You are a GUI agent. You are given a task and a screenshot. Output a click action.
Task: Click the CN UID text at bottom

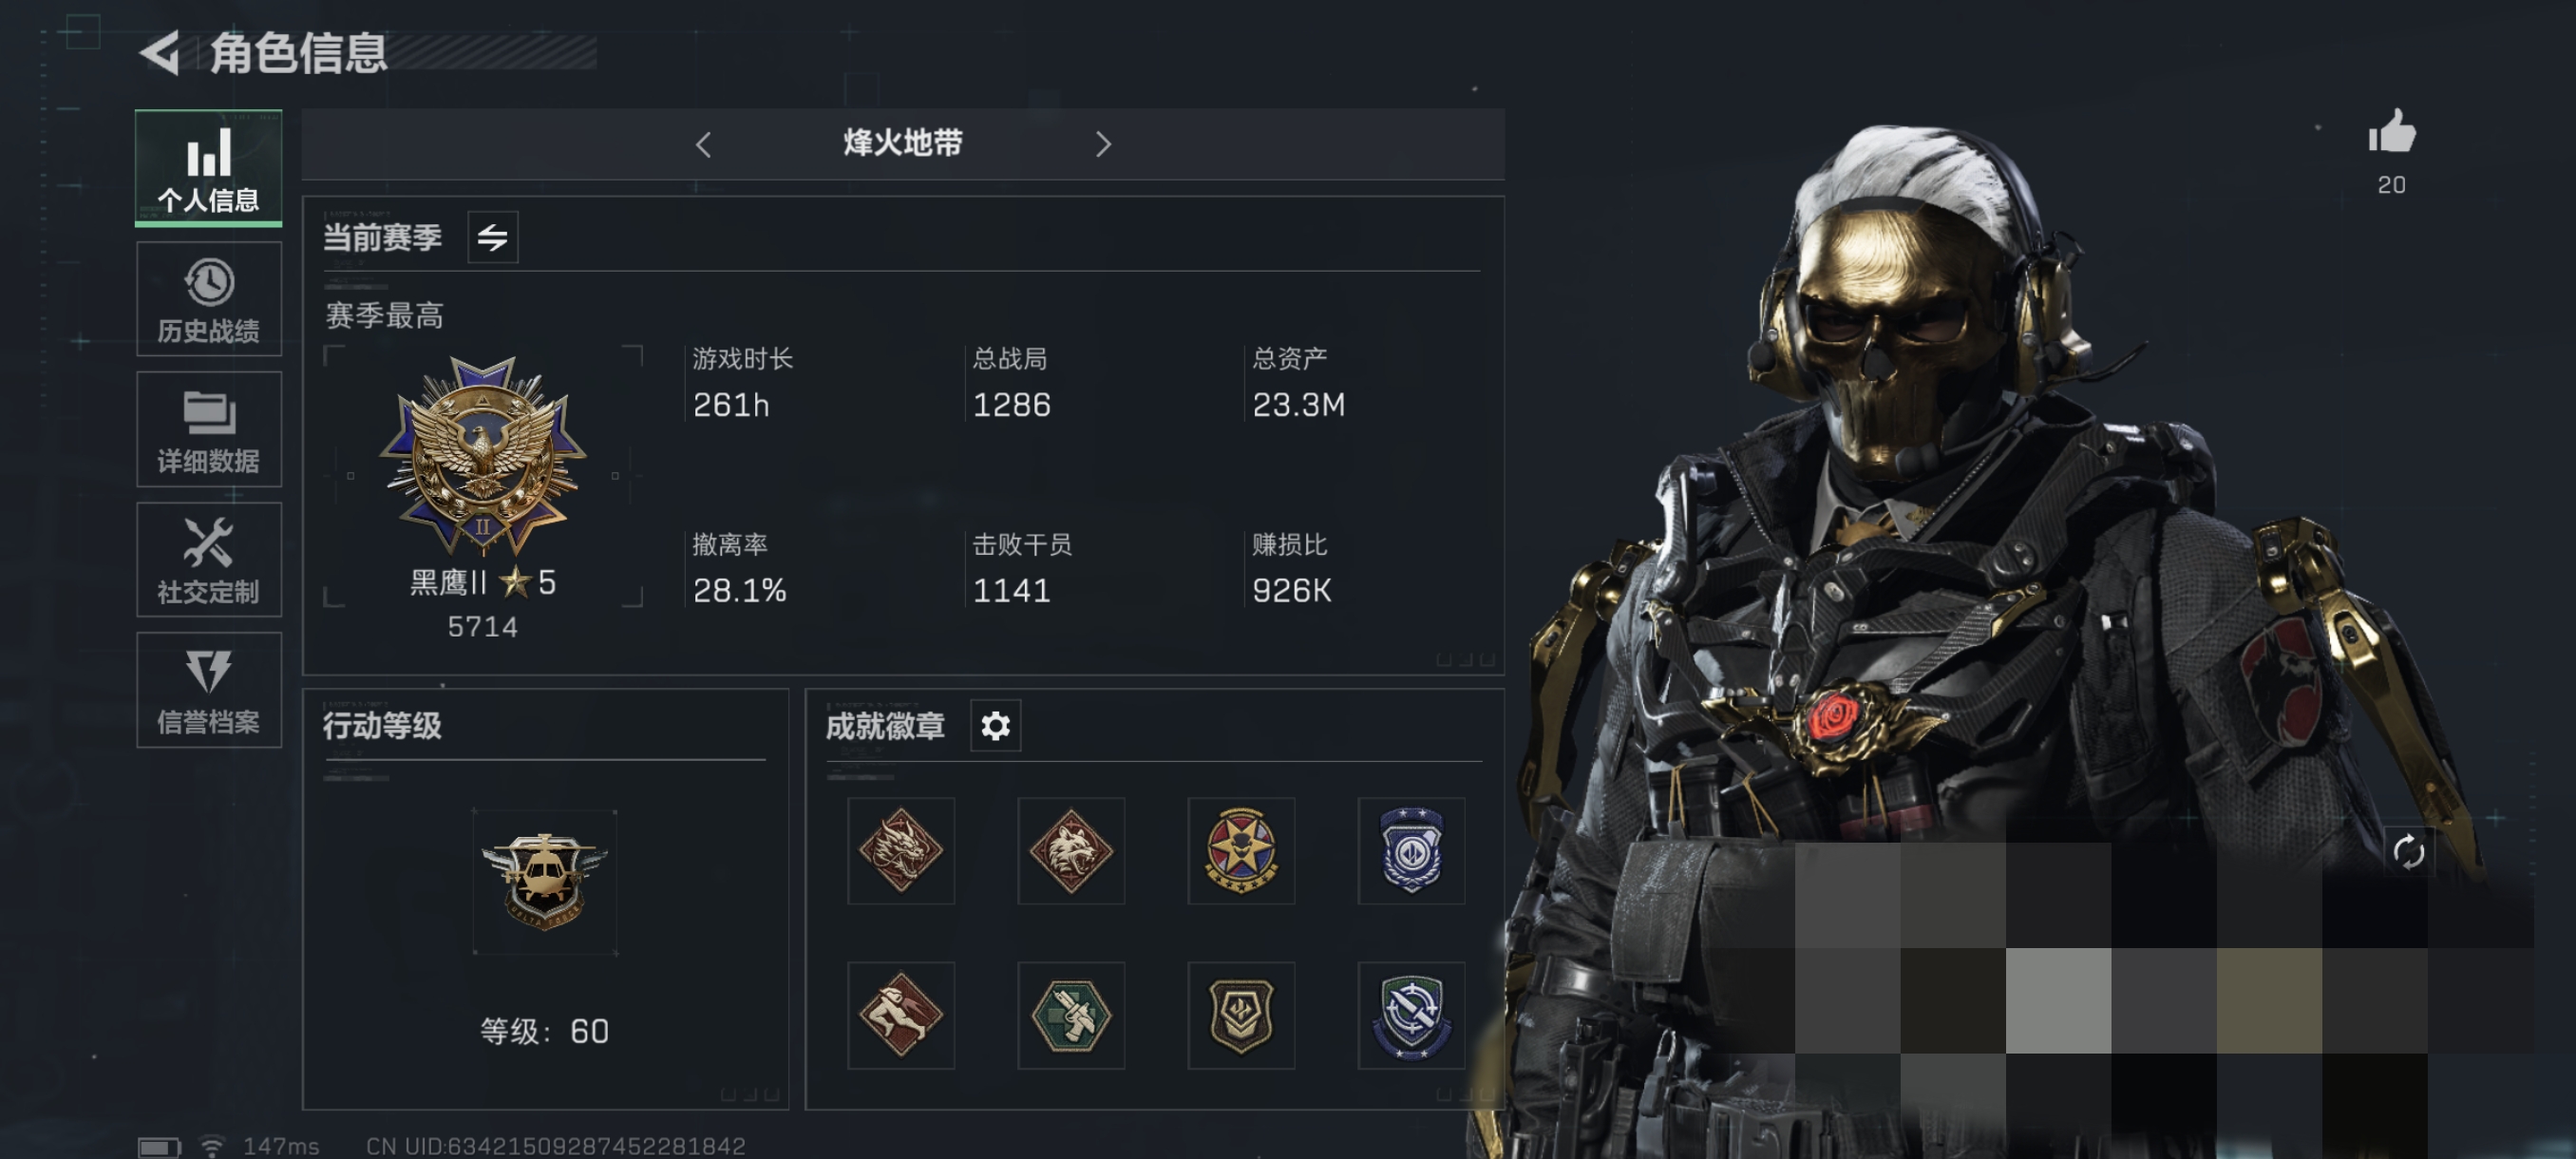(556, 1146)
